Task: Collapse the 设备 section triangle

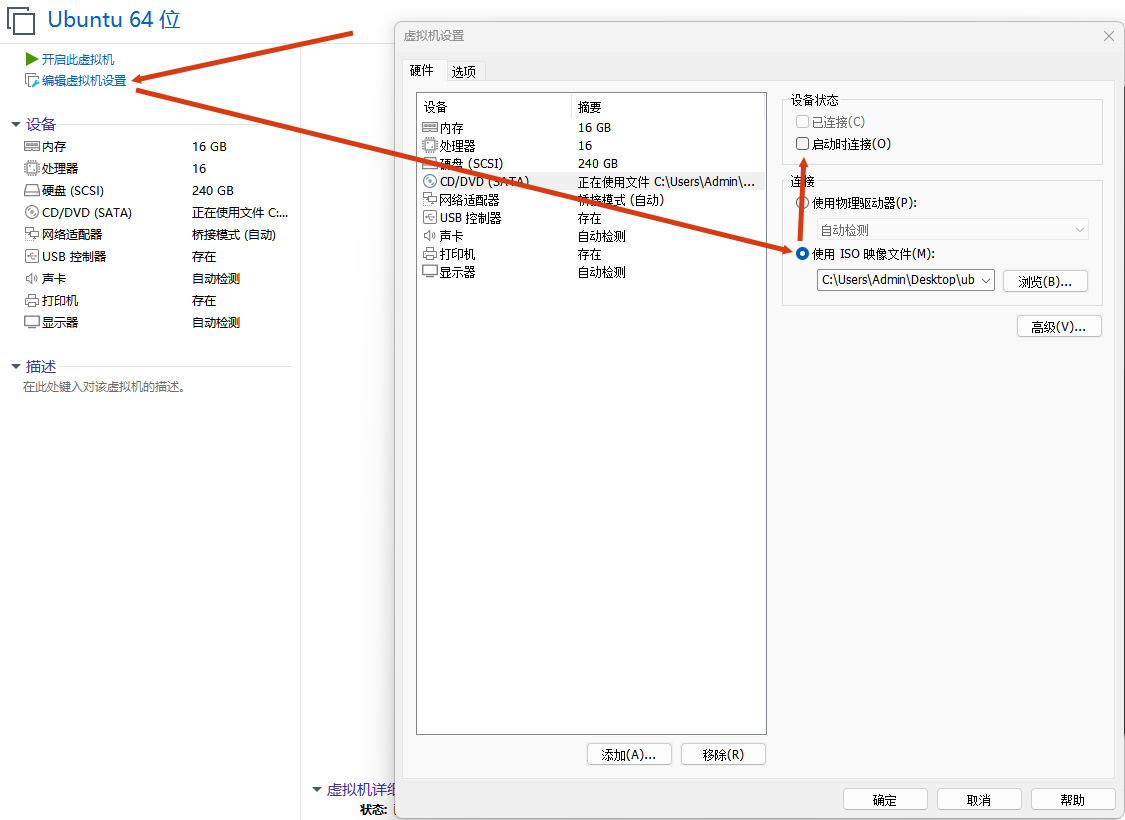Action: coord(16,125)
